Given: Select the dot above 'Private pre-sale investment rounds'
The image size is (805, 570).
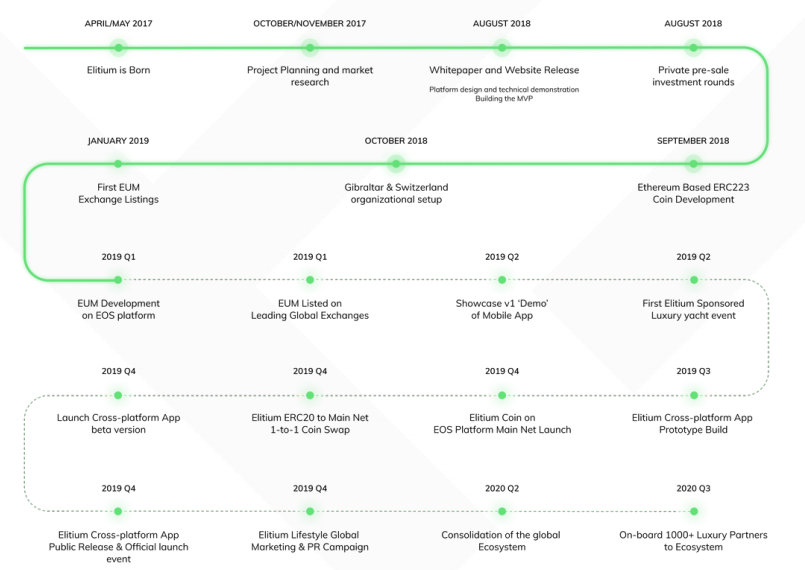Looking at the screenshot, I should pyautogui.click(x=692, y=47).
